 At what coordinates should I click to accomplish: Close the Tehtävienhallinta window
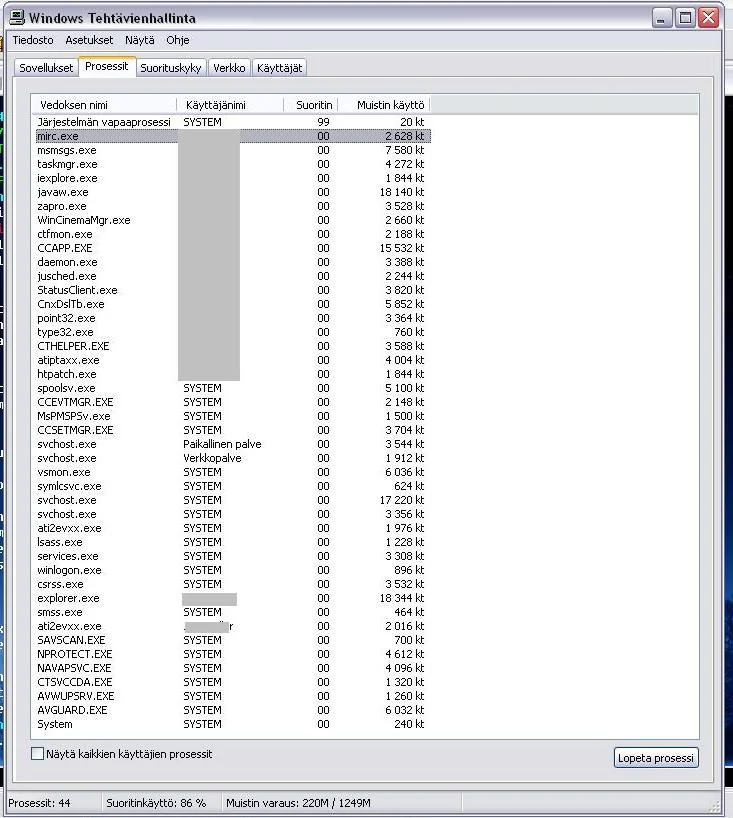[708, 17]
